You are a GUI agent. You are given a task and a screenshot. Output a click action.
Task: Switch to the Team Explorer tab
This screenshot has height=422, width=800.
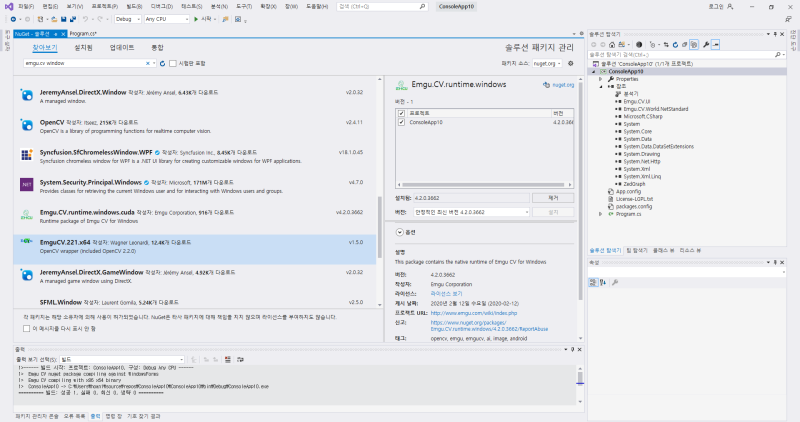(x=637, y=251)
